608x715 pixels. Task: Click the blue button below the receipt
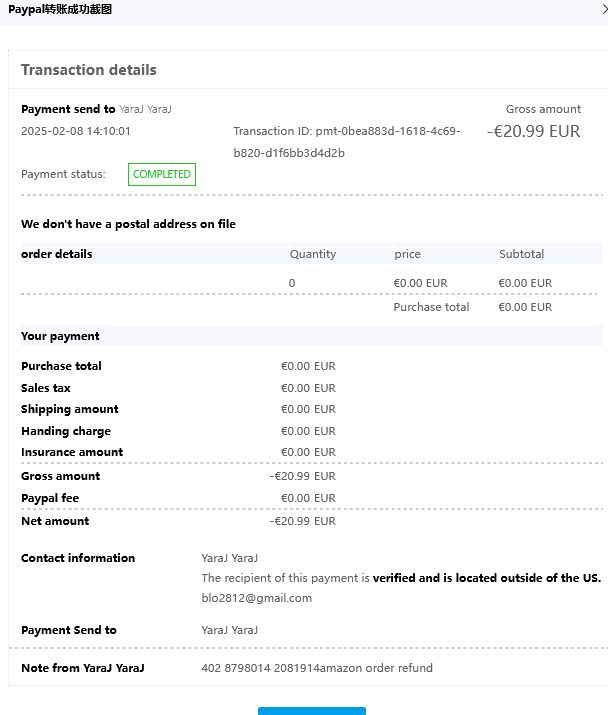tap(311, 710)
